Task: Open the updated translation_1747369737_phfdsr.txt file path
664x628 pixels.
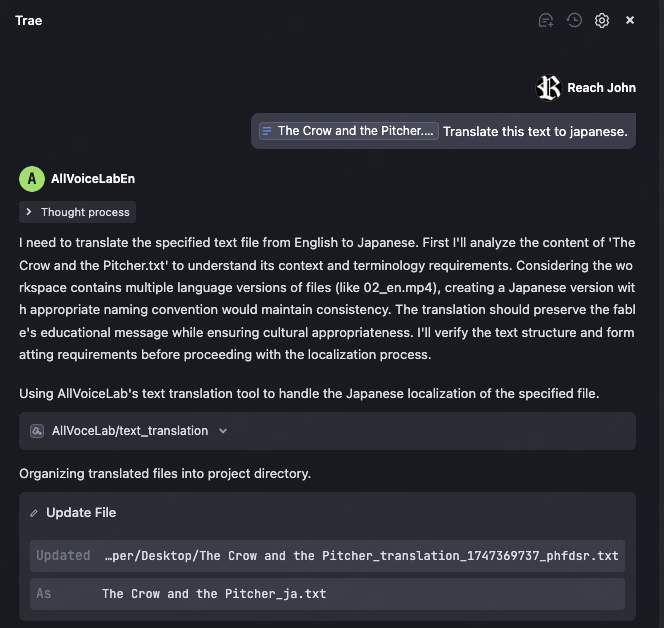Action: tap(361, 556)
